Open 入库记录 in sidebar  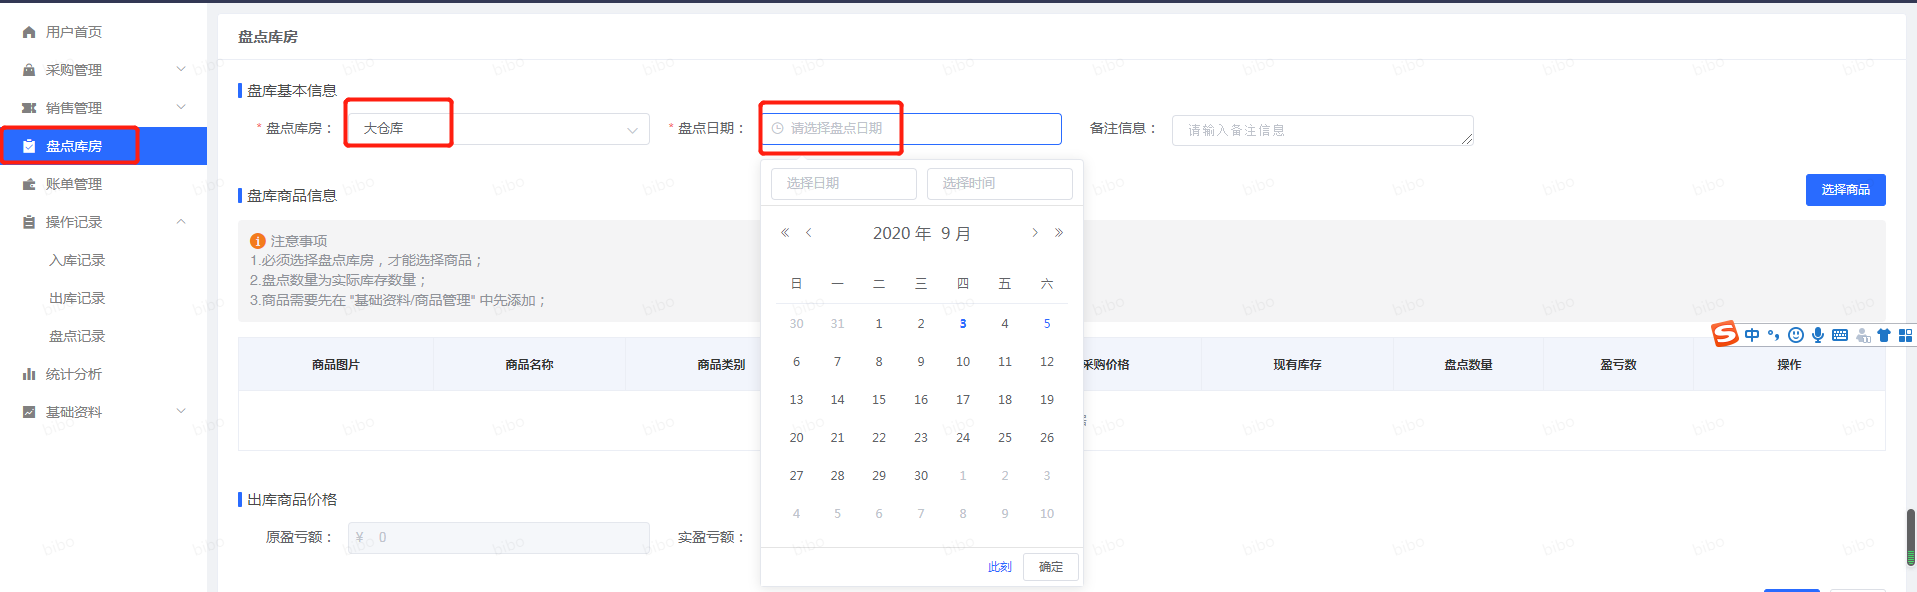pos(77,260)
